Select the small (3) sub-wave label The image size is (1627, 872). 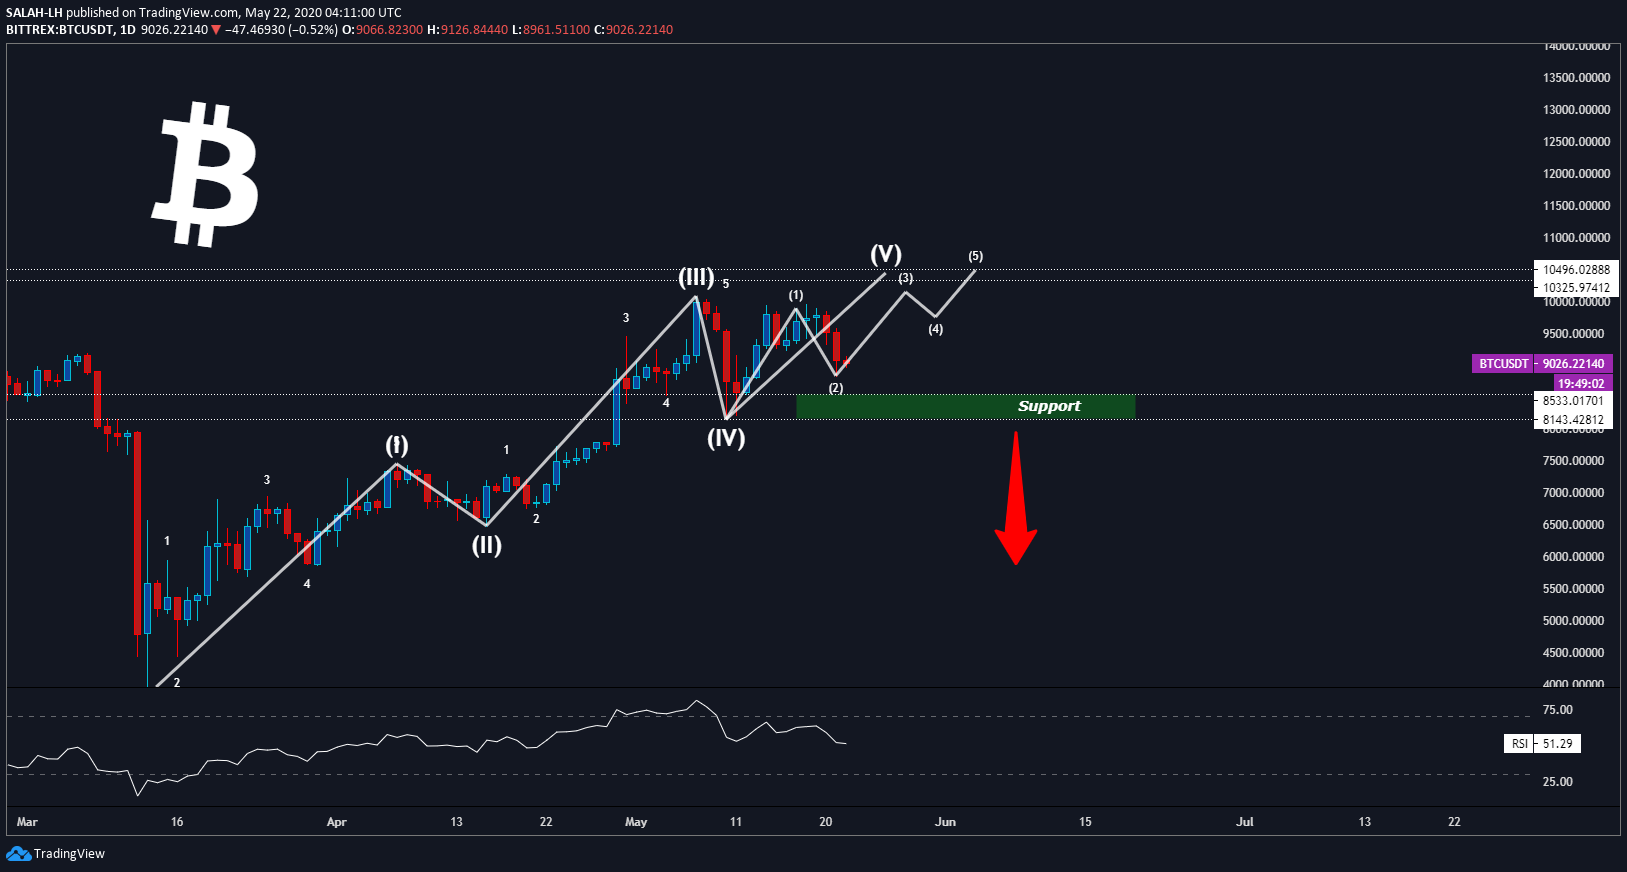[906, 278]
